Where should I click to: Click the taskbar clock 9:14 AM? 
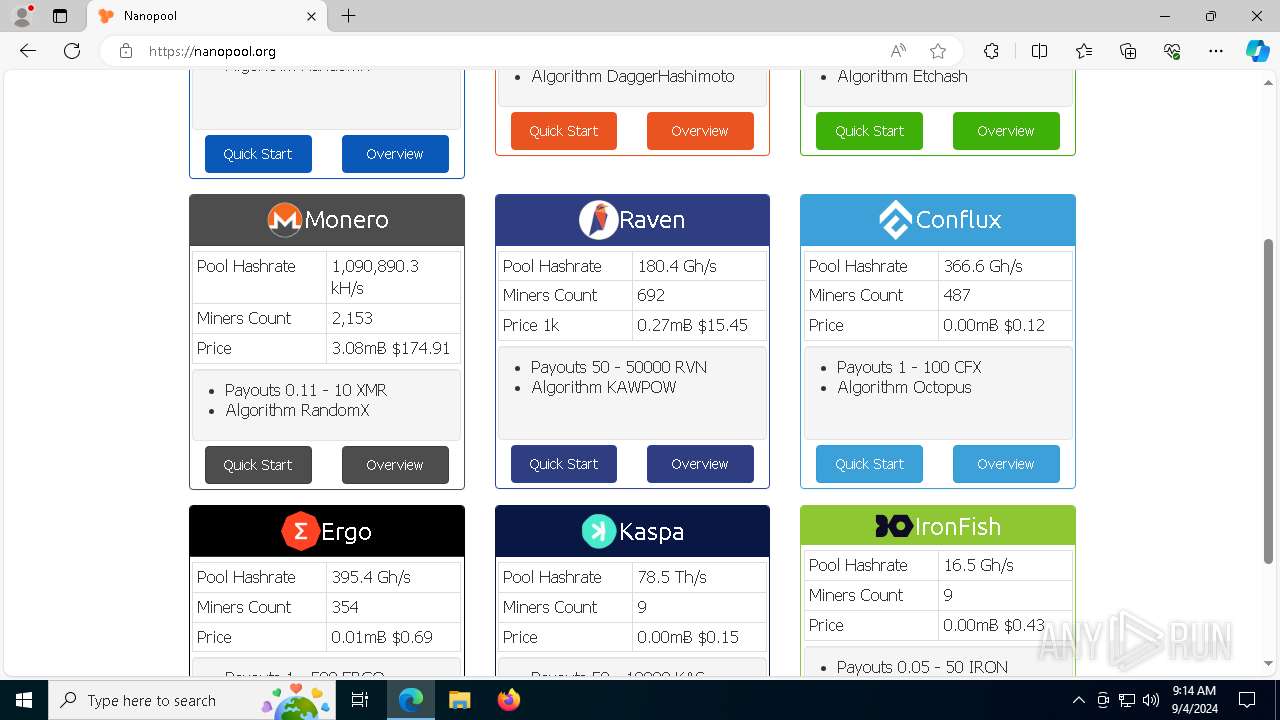1194,690
